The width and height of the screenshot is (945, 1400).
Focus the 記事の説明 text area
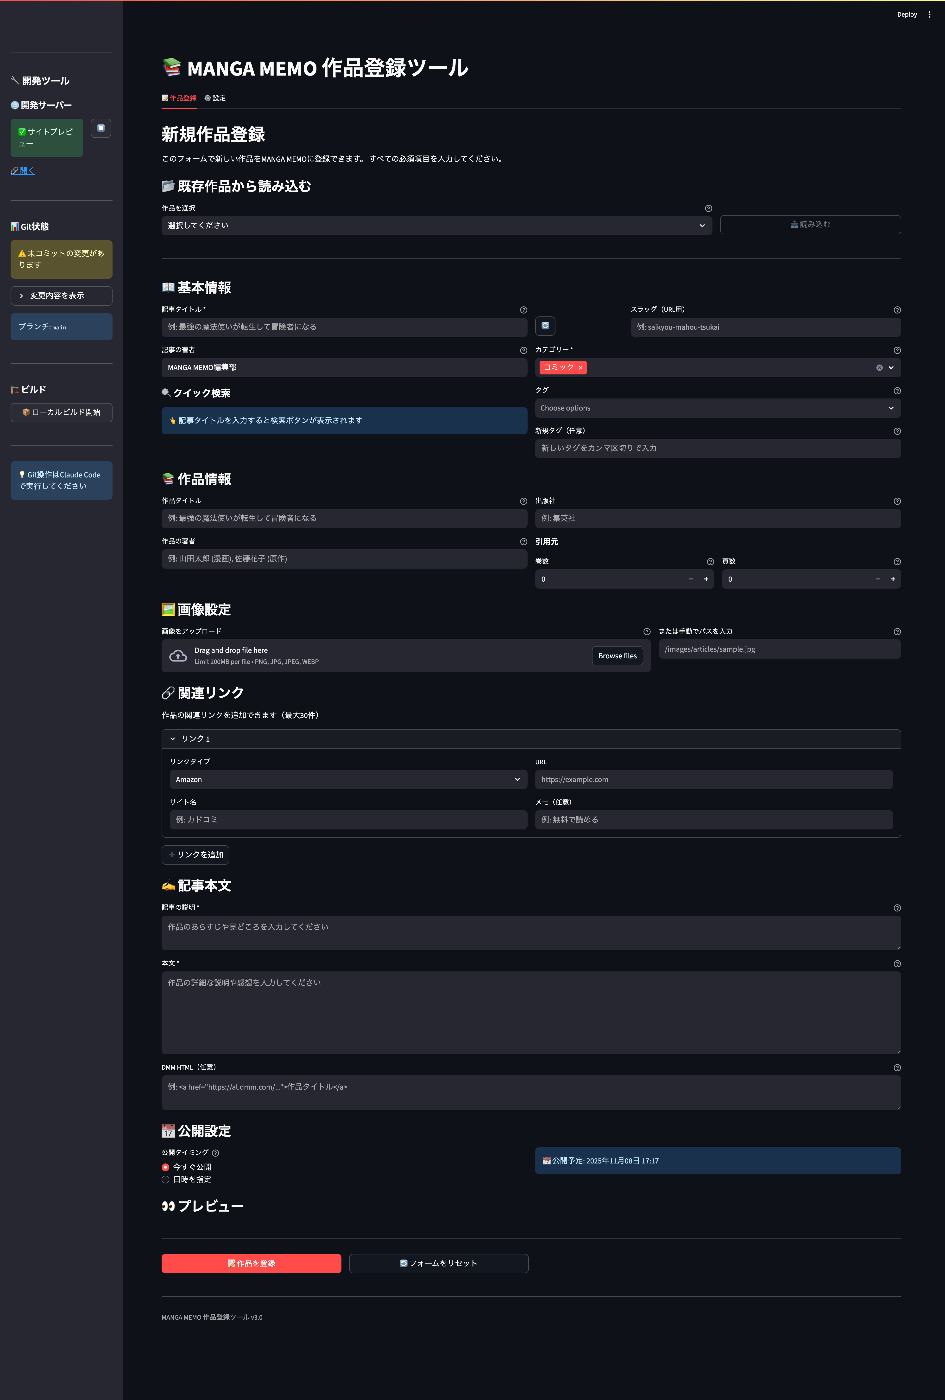click(x=531, y=933)
